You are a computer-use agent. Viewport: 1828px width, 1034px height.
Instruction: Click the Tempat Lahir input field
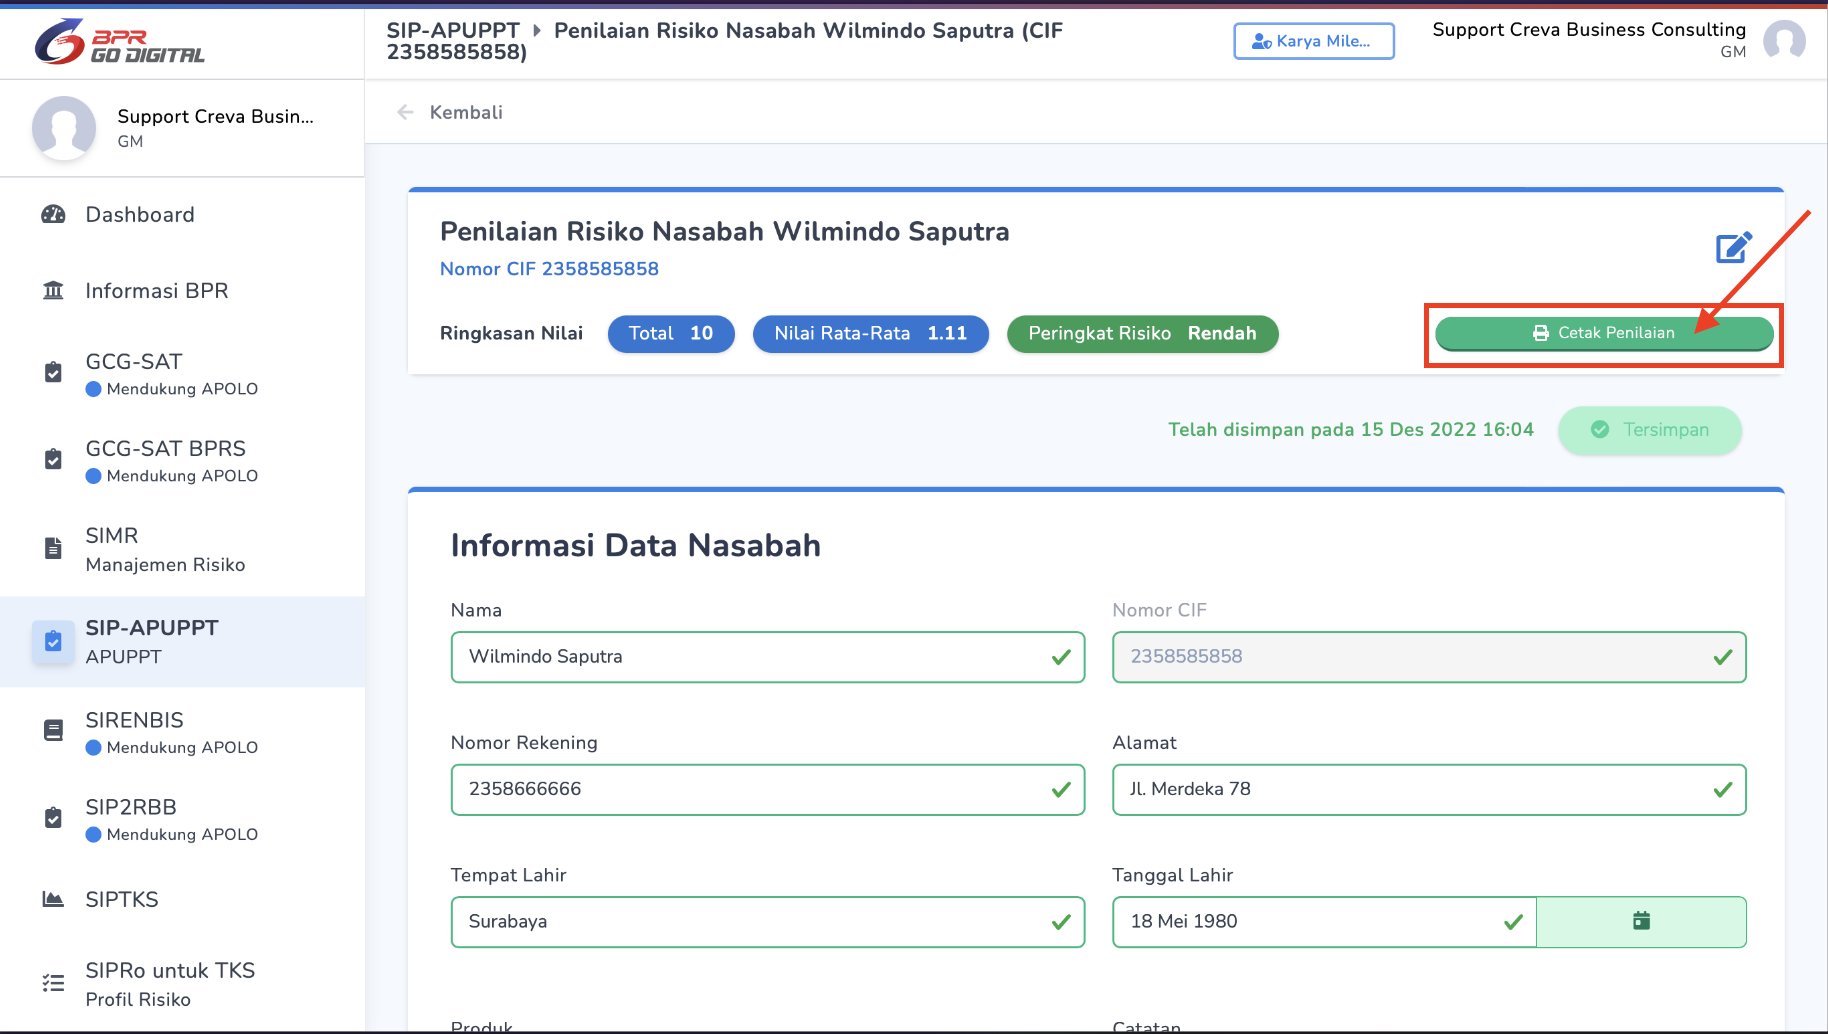pyautogui.click(x=768, y=922)
